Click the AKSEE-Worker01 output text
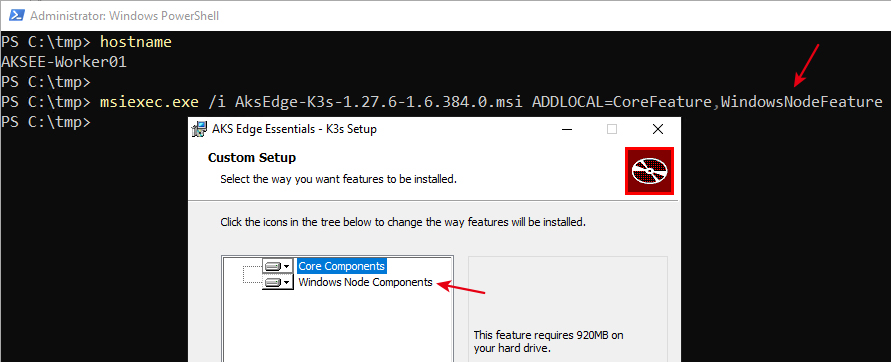Screen dimensions: 891x362 click(x=64, y=62)
